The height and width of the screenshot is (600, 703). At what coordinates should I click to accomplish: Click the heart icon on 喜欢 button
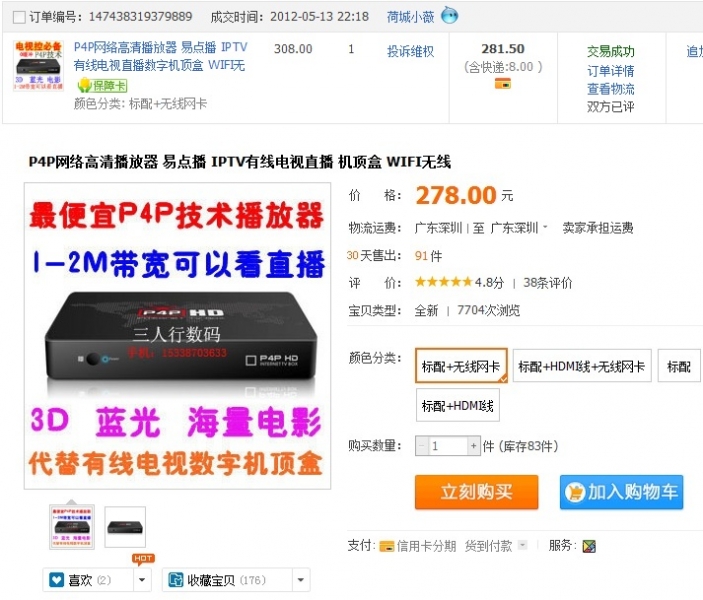pyautogui.click(x=56, y=580)
